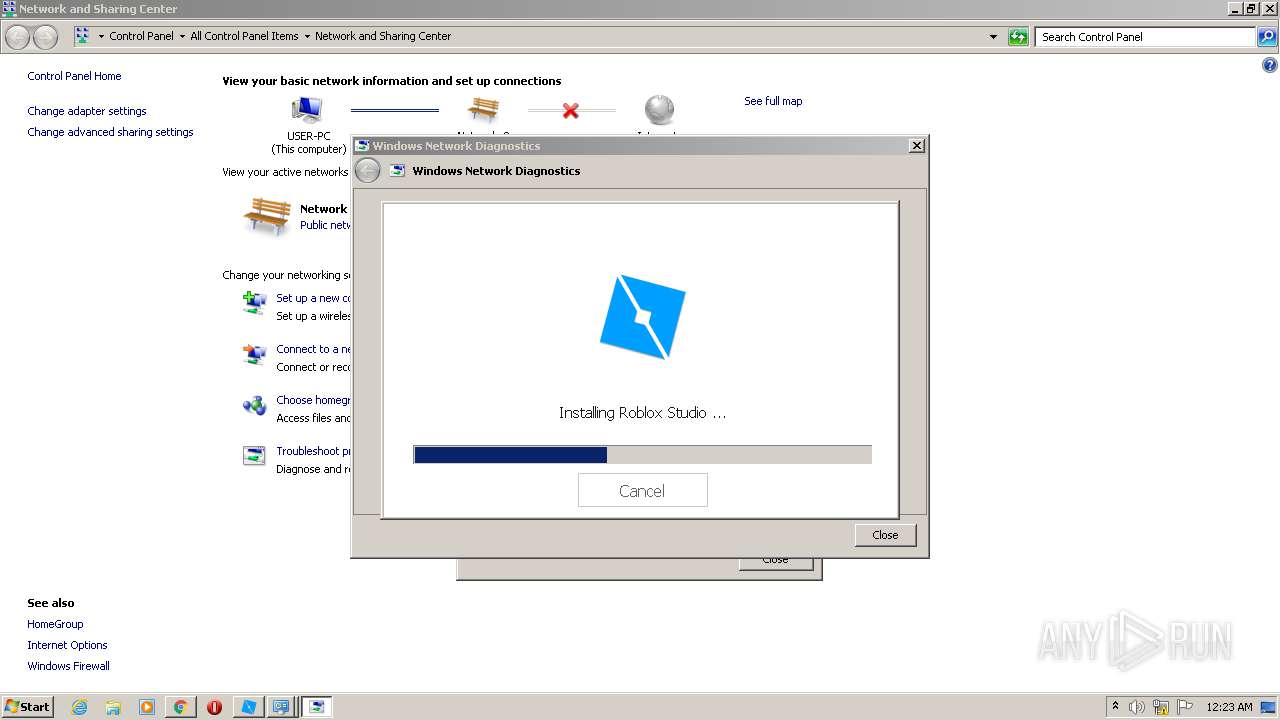Image resolution: width=1280 pixels, height=720 pixels.
Task: Click the Network Diagnostics header icon
Action: point(397,171)
